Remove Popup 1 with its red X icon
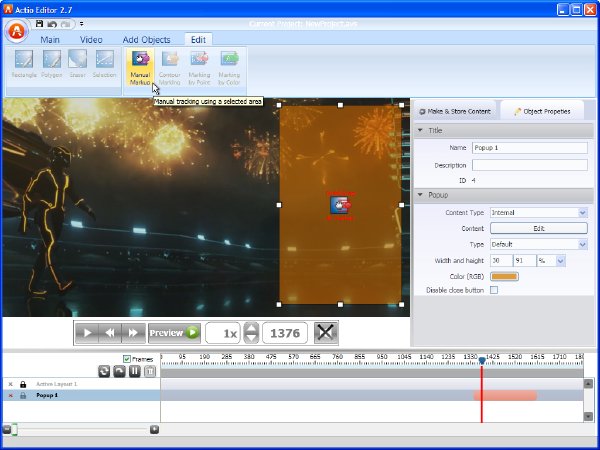The width and height of the screenshot is (600, 450). pyautogui.click(x=10, y=396)
